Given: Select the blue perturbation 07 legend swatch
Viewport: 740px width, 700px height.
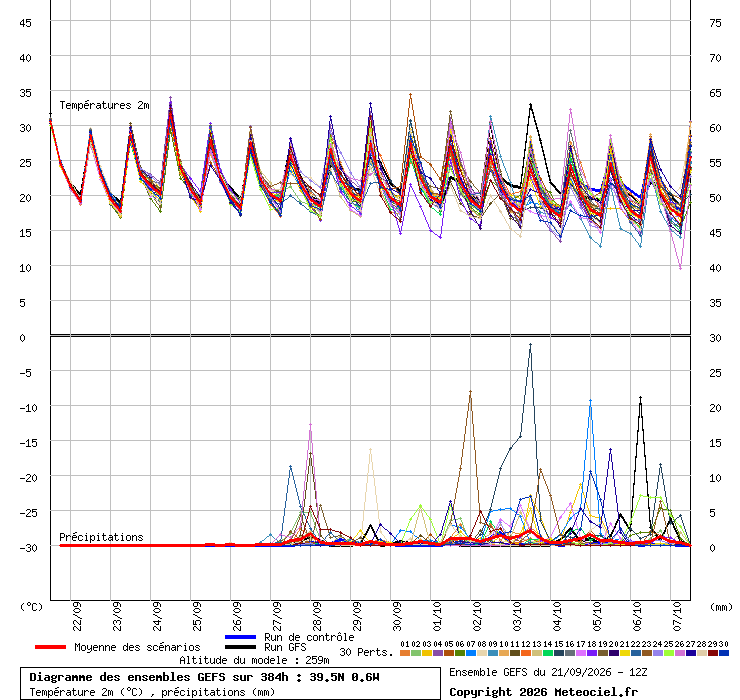Looking at the screenshot, I should pyautogui.click(x=471, y=653).
